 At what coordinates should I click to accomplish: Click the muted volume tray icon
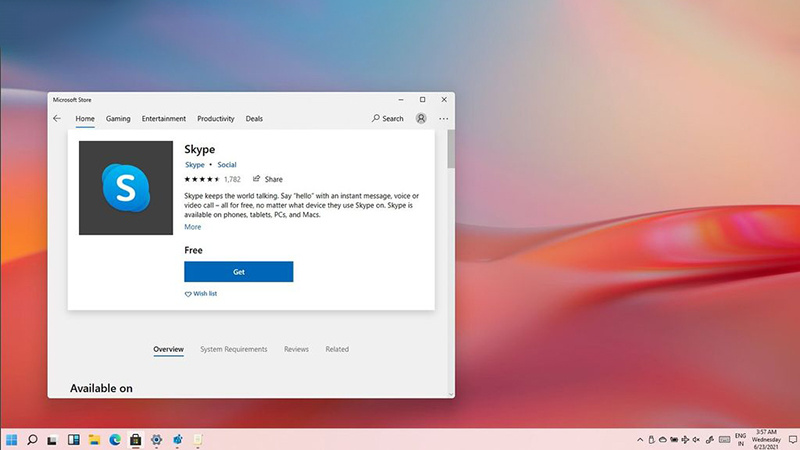[x=696, y=439]
